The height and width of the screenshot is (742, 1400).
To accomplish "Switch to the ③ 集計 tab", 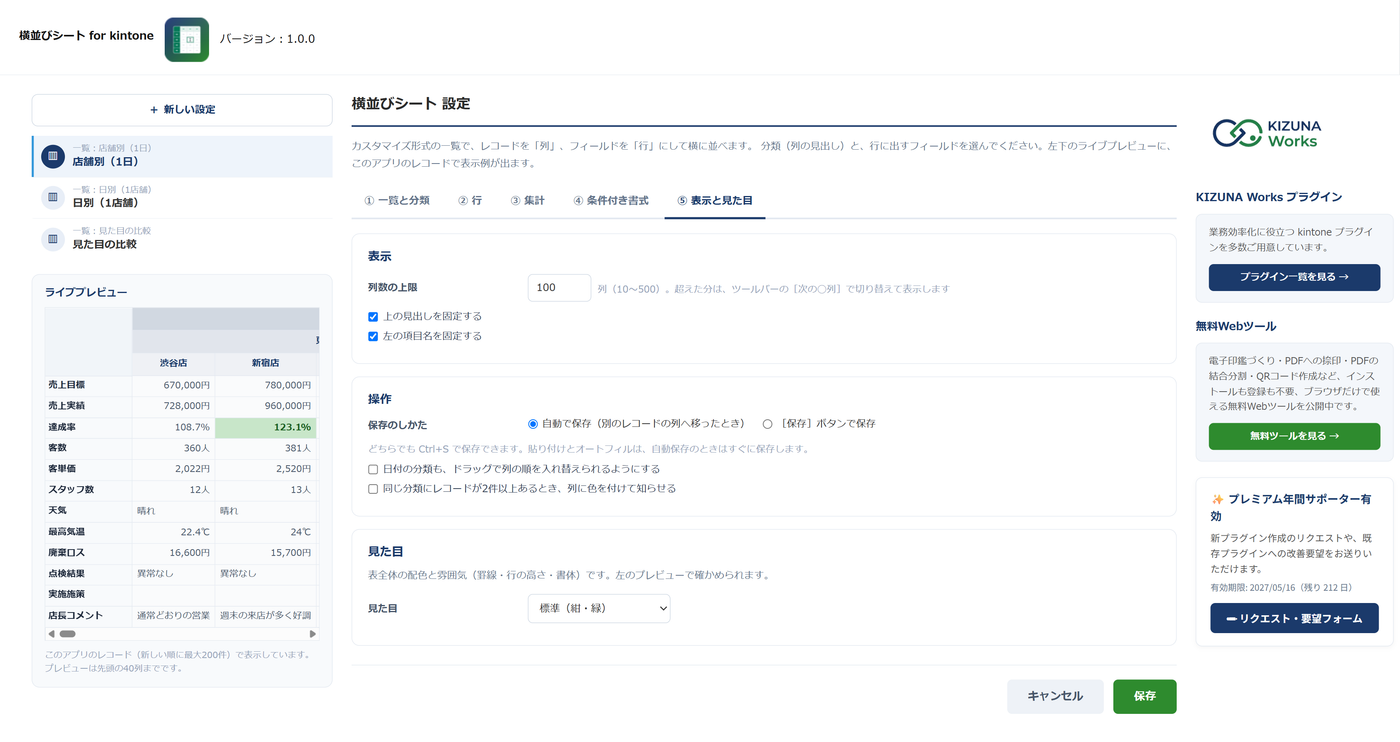I will pyautogui.click(x=527, y=201).
